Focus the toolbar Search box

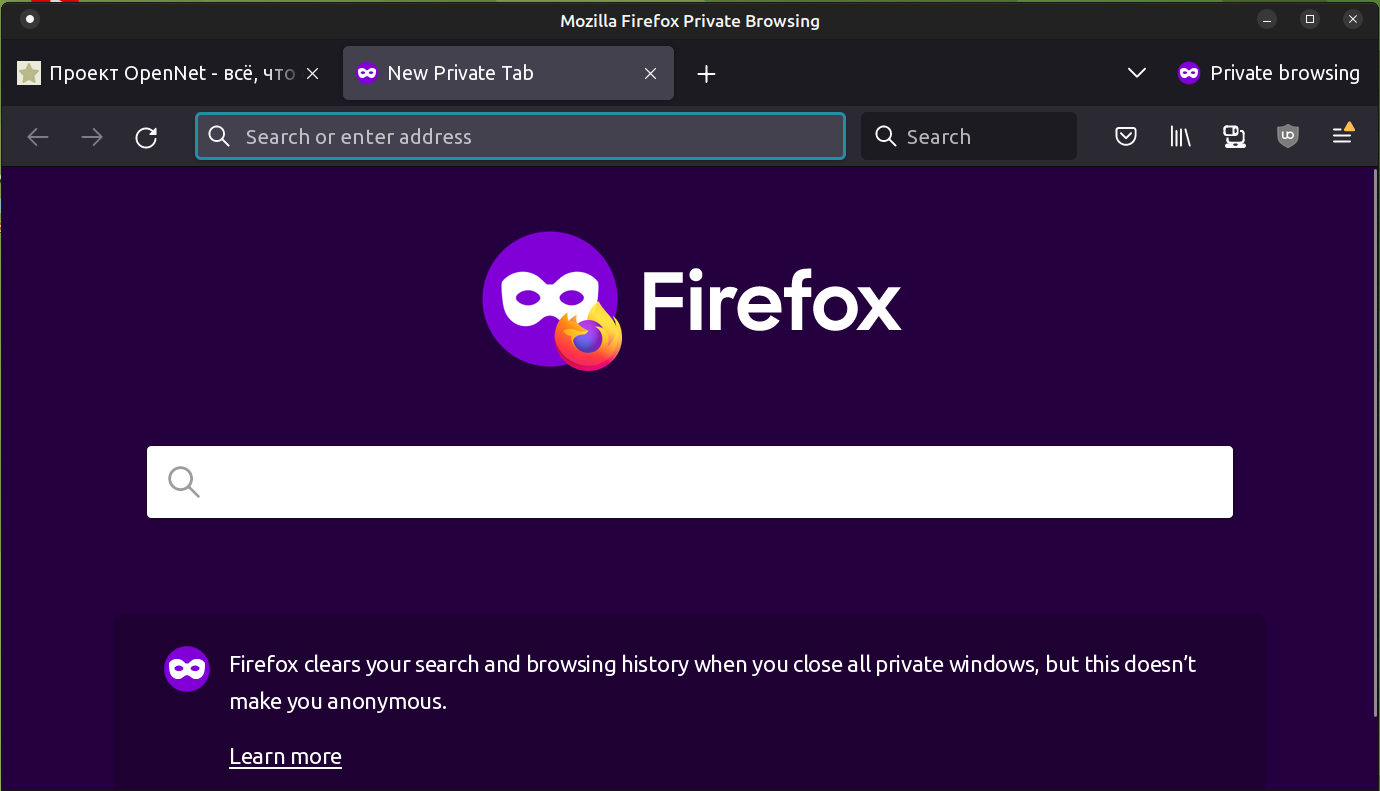(x=968, y=137)
